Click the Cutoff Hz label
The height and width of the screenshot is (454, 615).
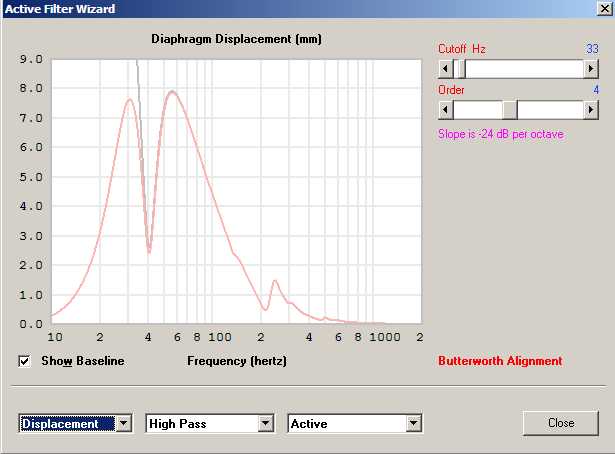click(x=462, y=49)
